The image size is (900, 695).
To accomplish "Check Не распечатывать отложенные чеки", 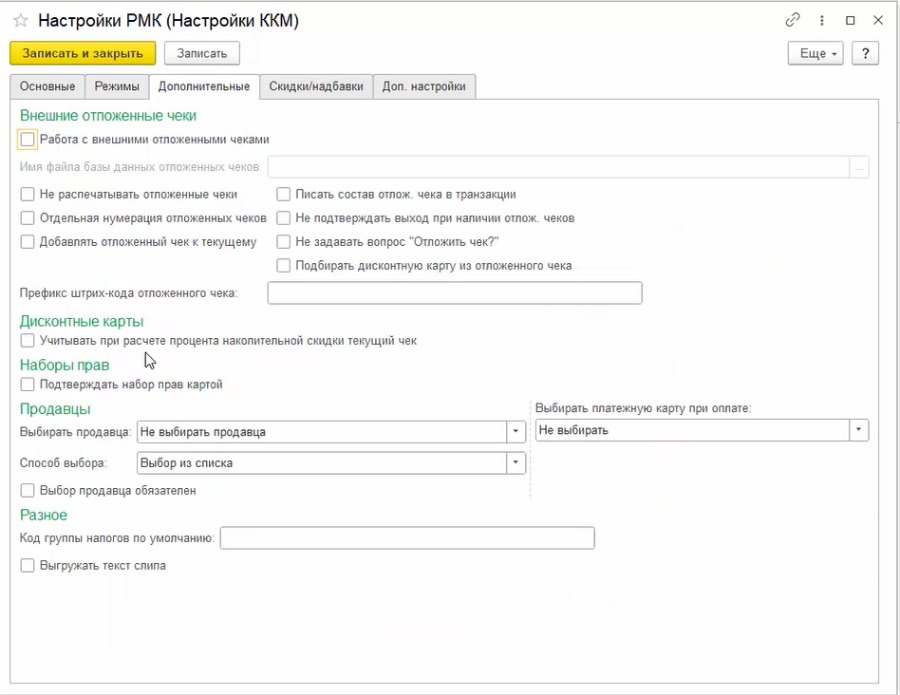I will click(28, 194).
